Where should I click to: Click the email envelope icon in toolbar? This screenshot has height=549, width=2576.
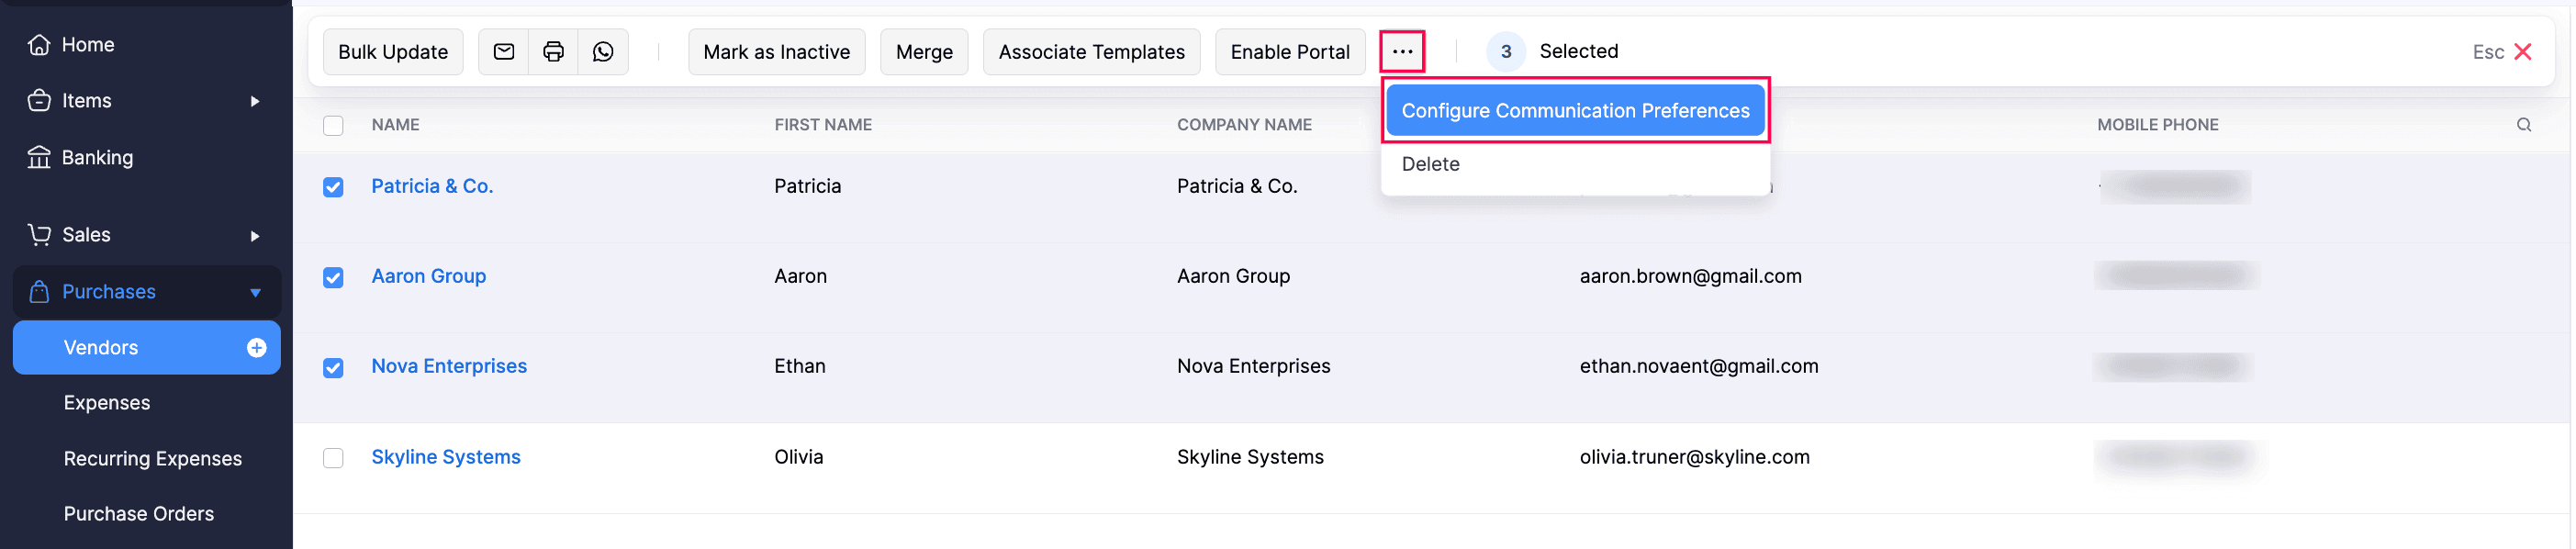click(504, 52)
